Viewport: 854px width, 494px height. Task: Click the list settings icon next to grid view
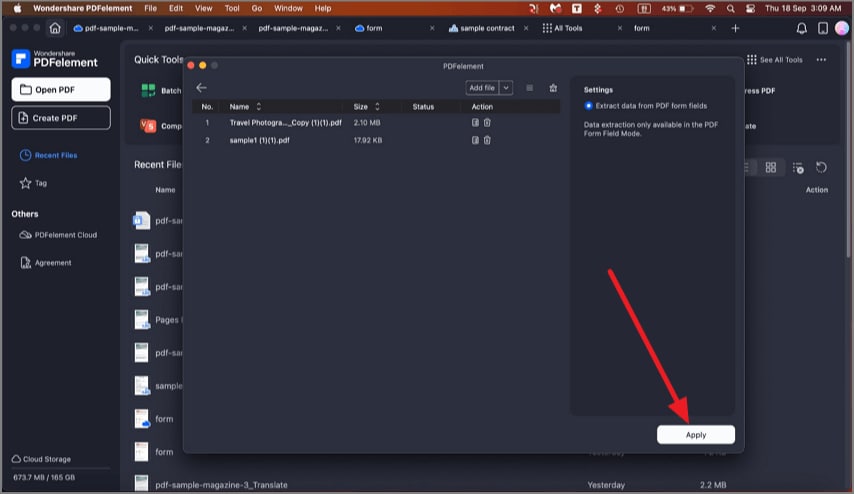(x=798, y=168)
